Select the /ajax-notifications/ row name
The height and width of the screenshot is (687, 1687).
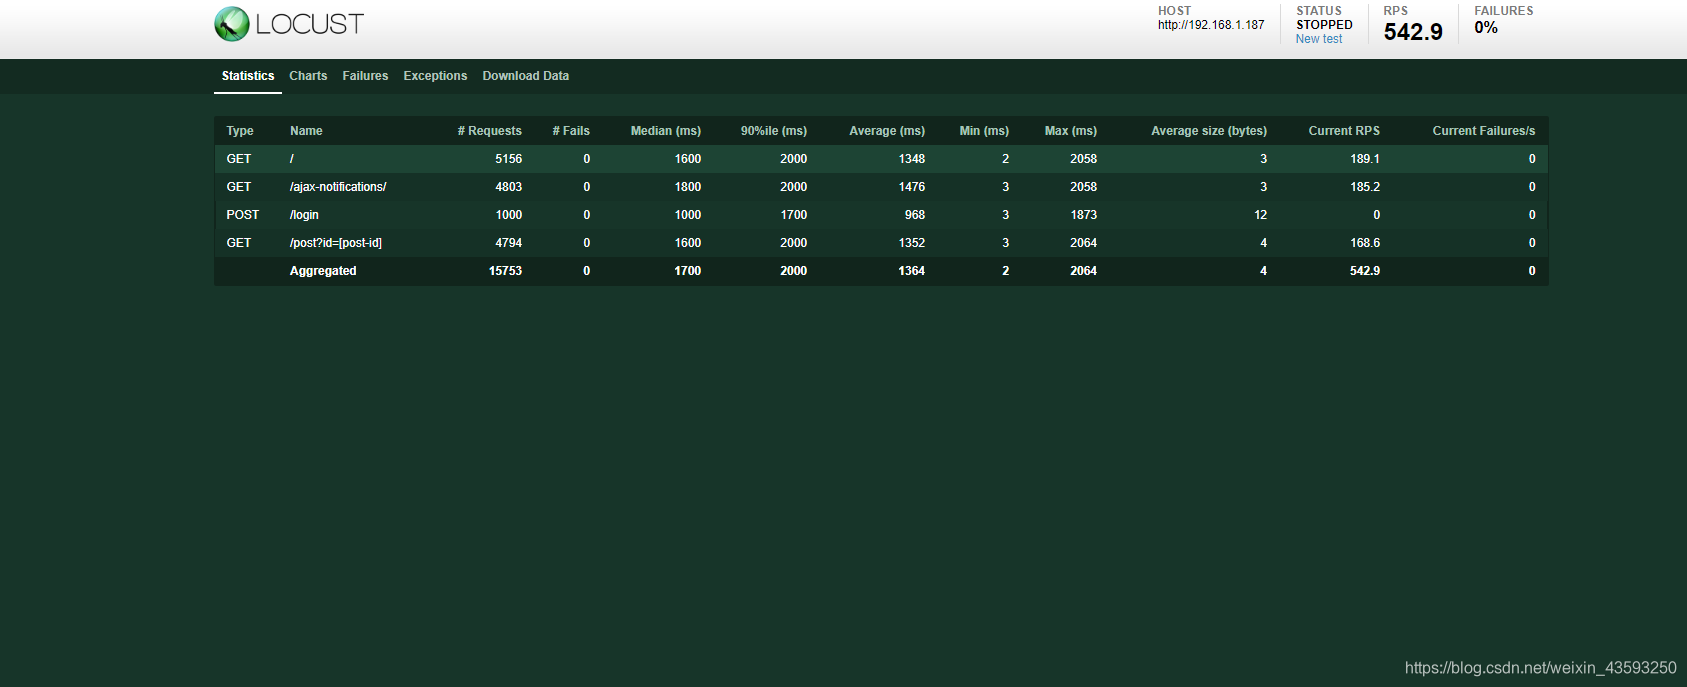(338, 187)
